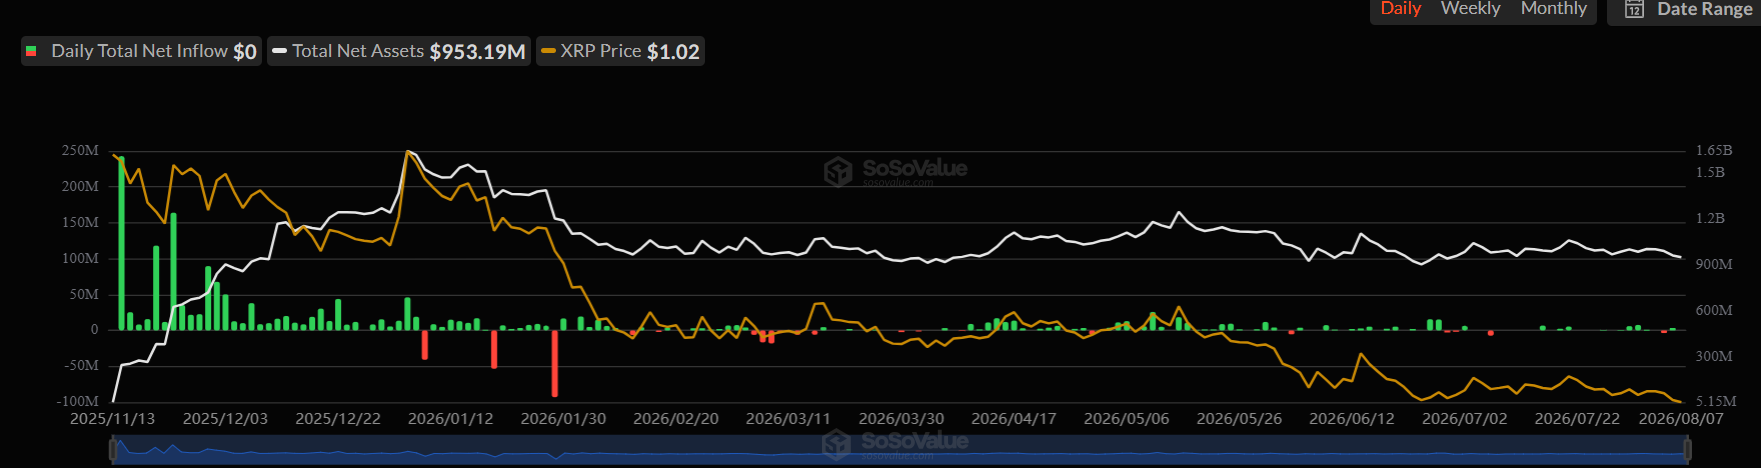
Task: Click the 2026/03/11 x-axis date label
Action: tap(788, 419)
